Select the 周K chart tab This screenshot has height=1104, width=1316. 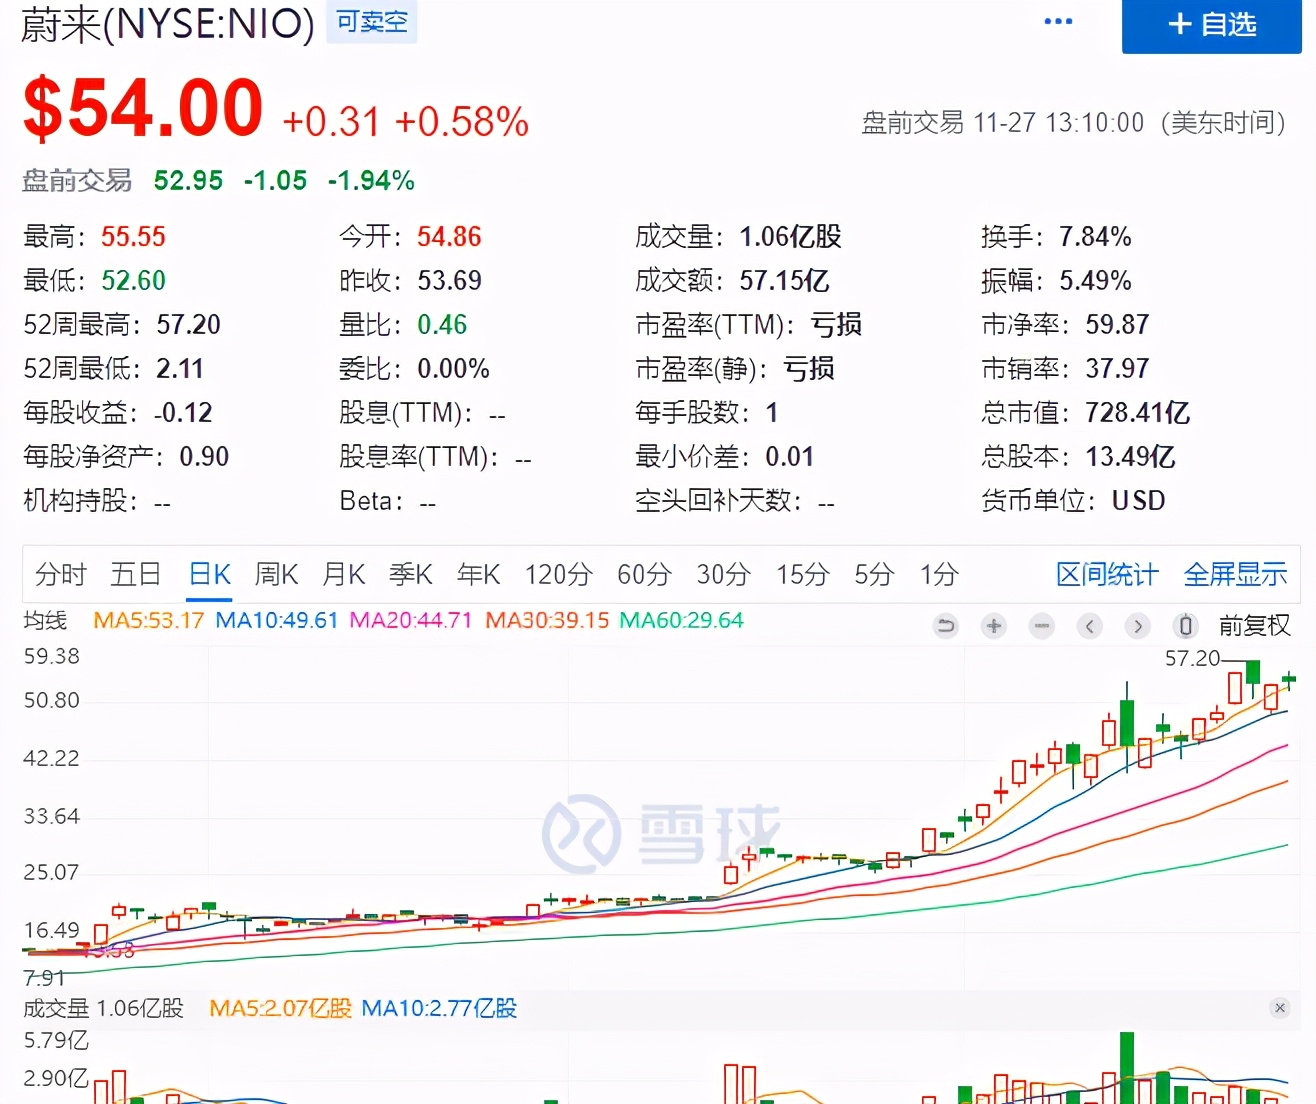pyautogui.click(x=276, y=574)
